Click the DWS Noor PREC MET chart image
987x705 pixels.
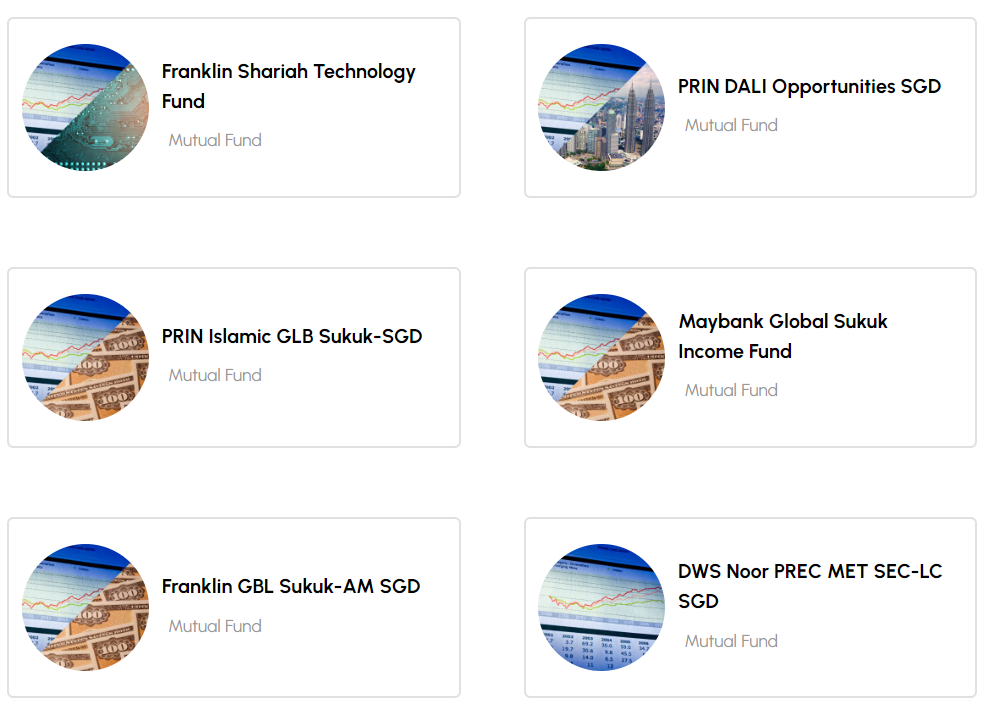point(601,607)
